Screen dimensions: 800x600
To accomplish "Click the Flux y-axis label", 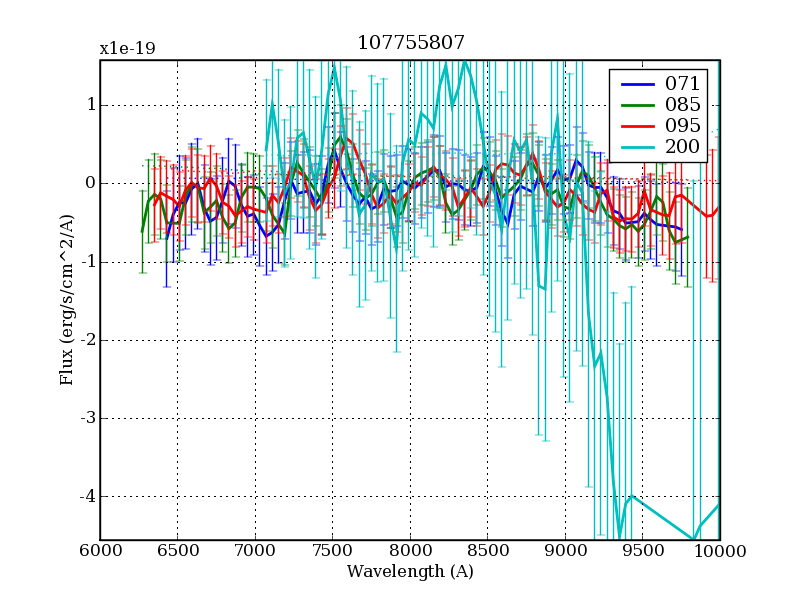I will [x=67, y=300].
